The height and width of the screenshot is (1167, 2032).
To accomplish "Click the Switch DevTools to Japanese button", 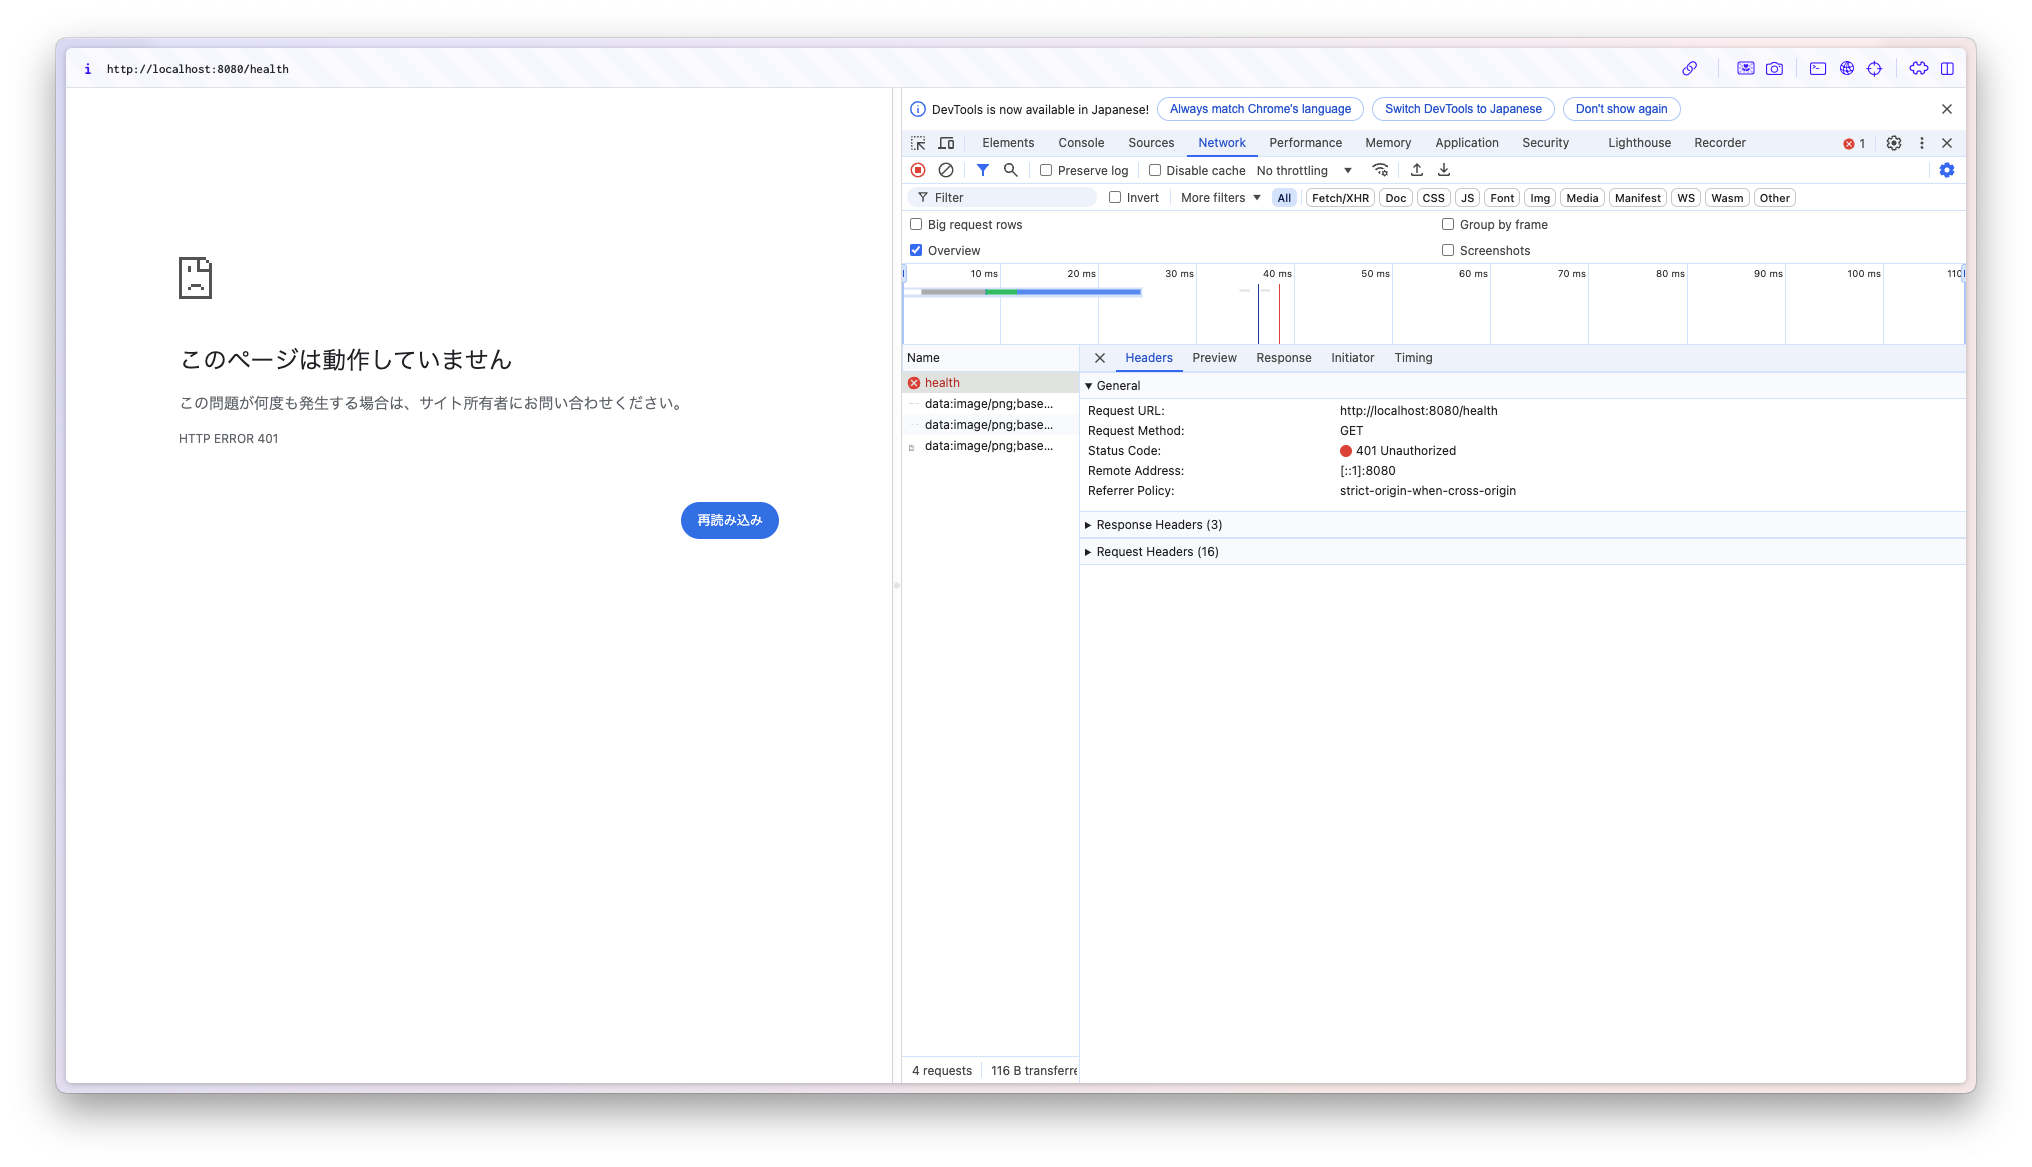I will pyautogui.click(x=1462, y=109).
